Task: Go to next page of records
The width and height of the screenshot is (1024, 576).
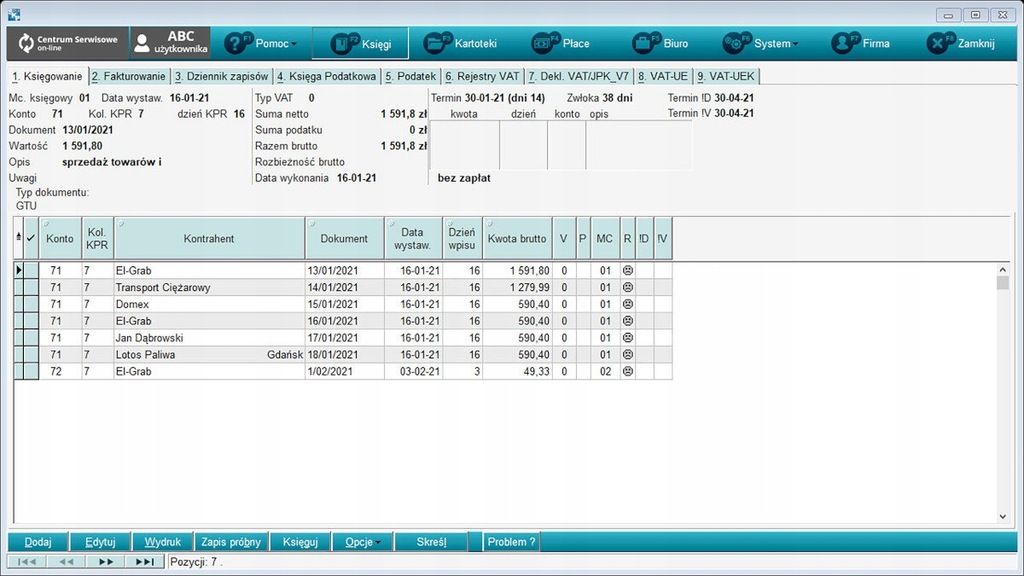Action: (105, 562)
